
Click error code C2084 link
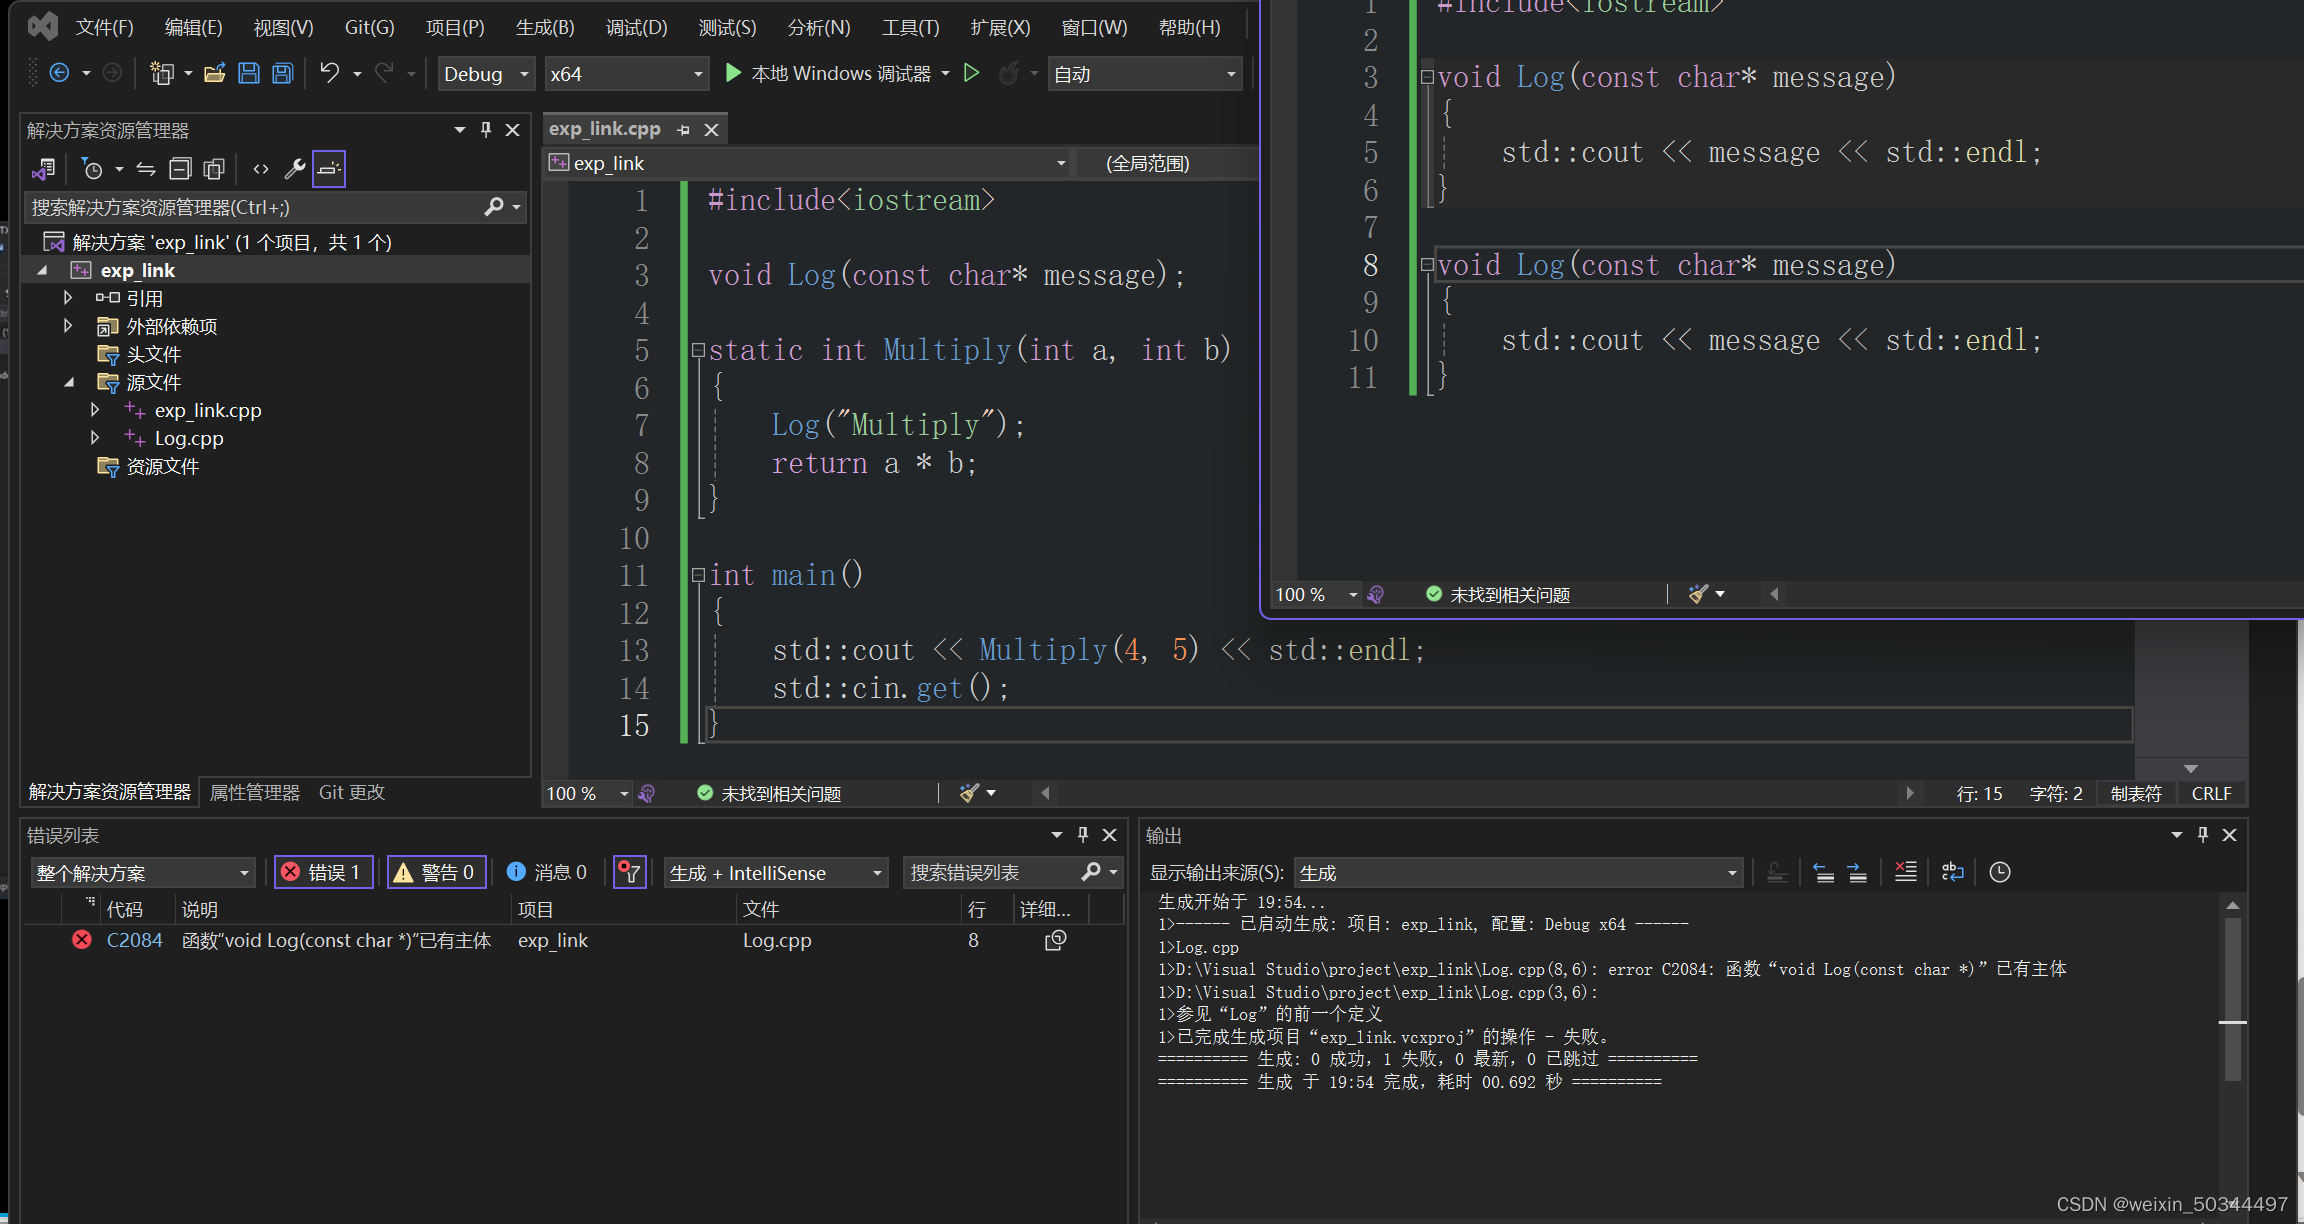point(134,940)
